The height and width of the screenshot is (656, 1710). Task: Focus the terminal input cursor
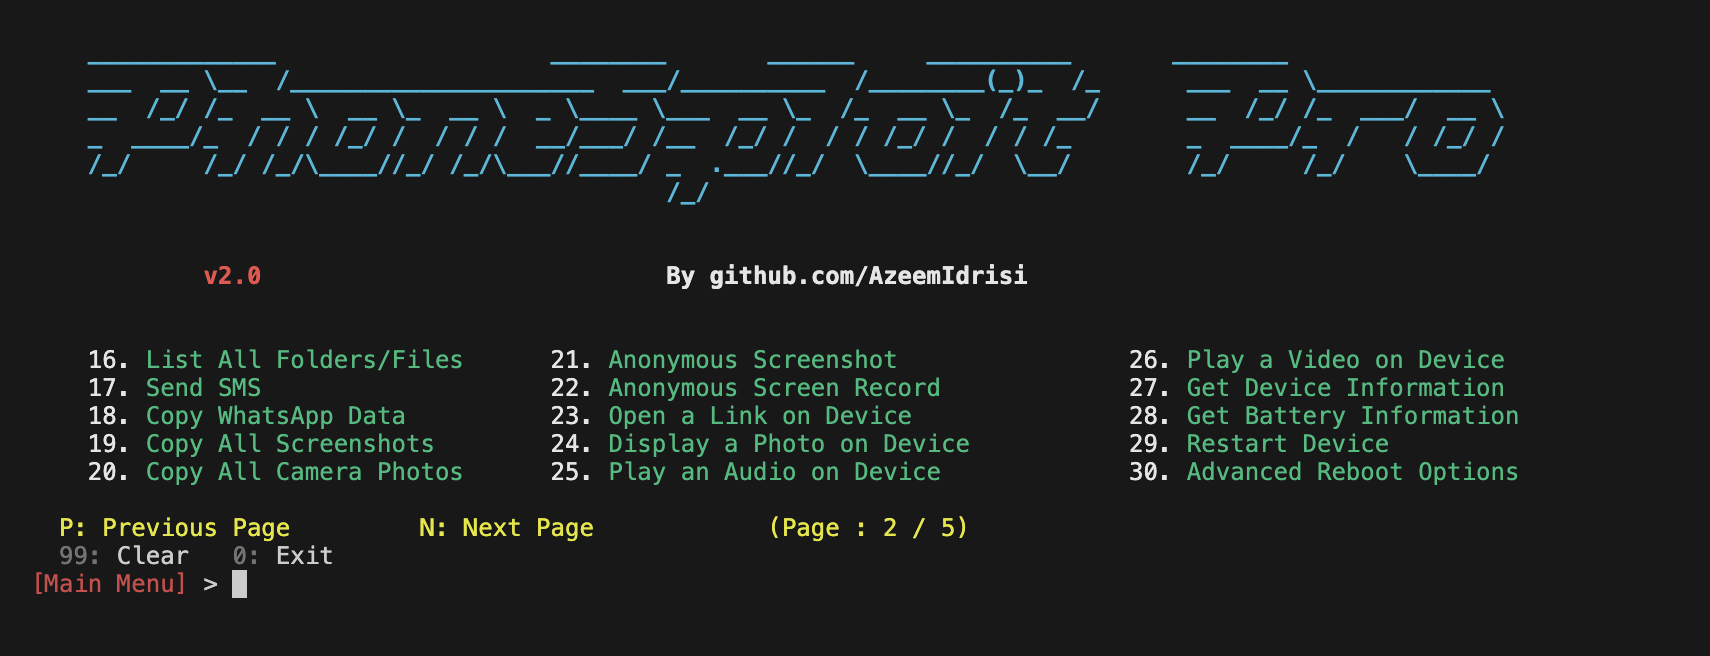(x=239, y=584)
